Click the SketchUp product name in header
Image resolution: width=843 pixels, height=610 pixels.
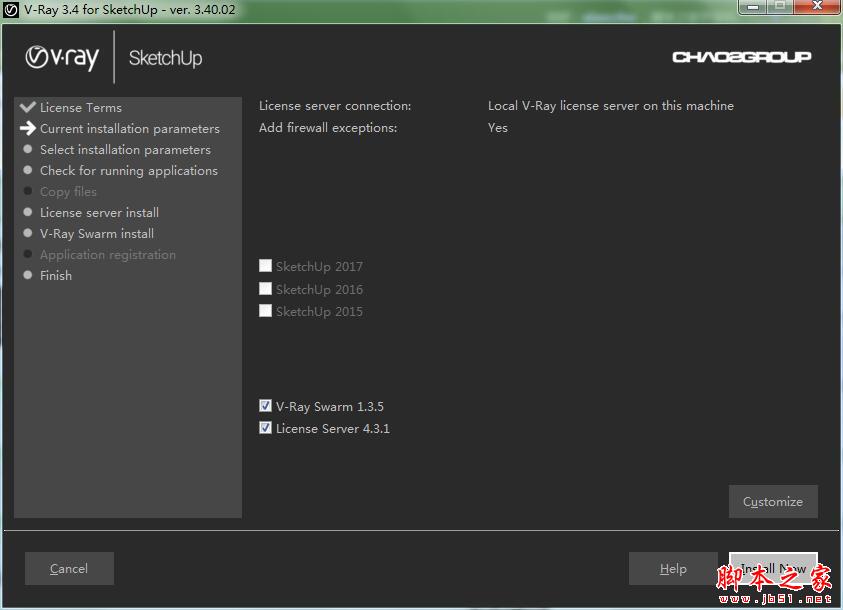click(166, 58)
